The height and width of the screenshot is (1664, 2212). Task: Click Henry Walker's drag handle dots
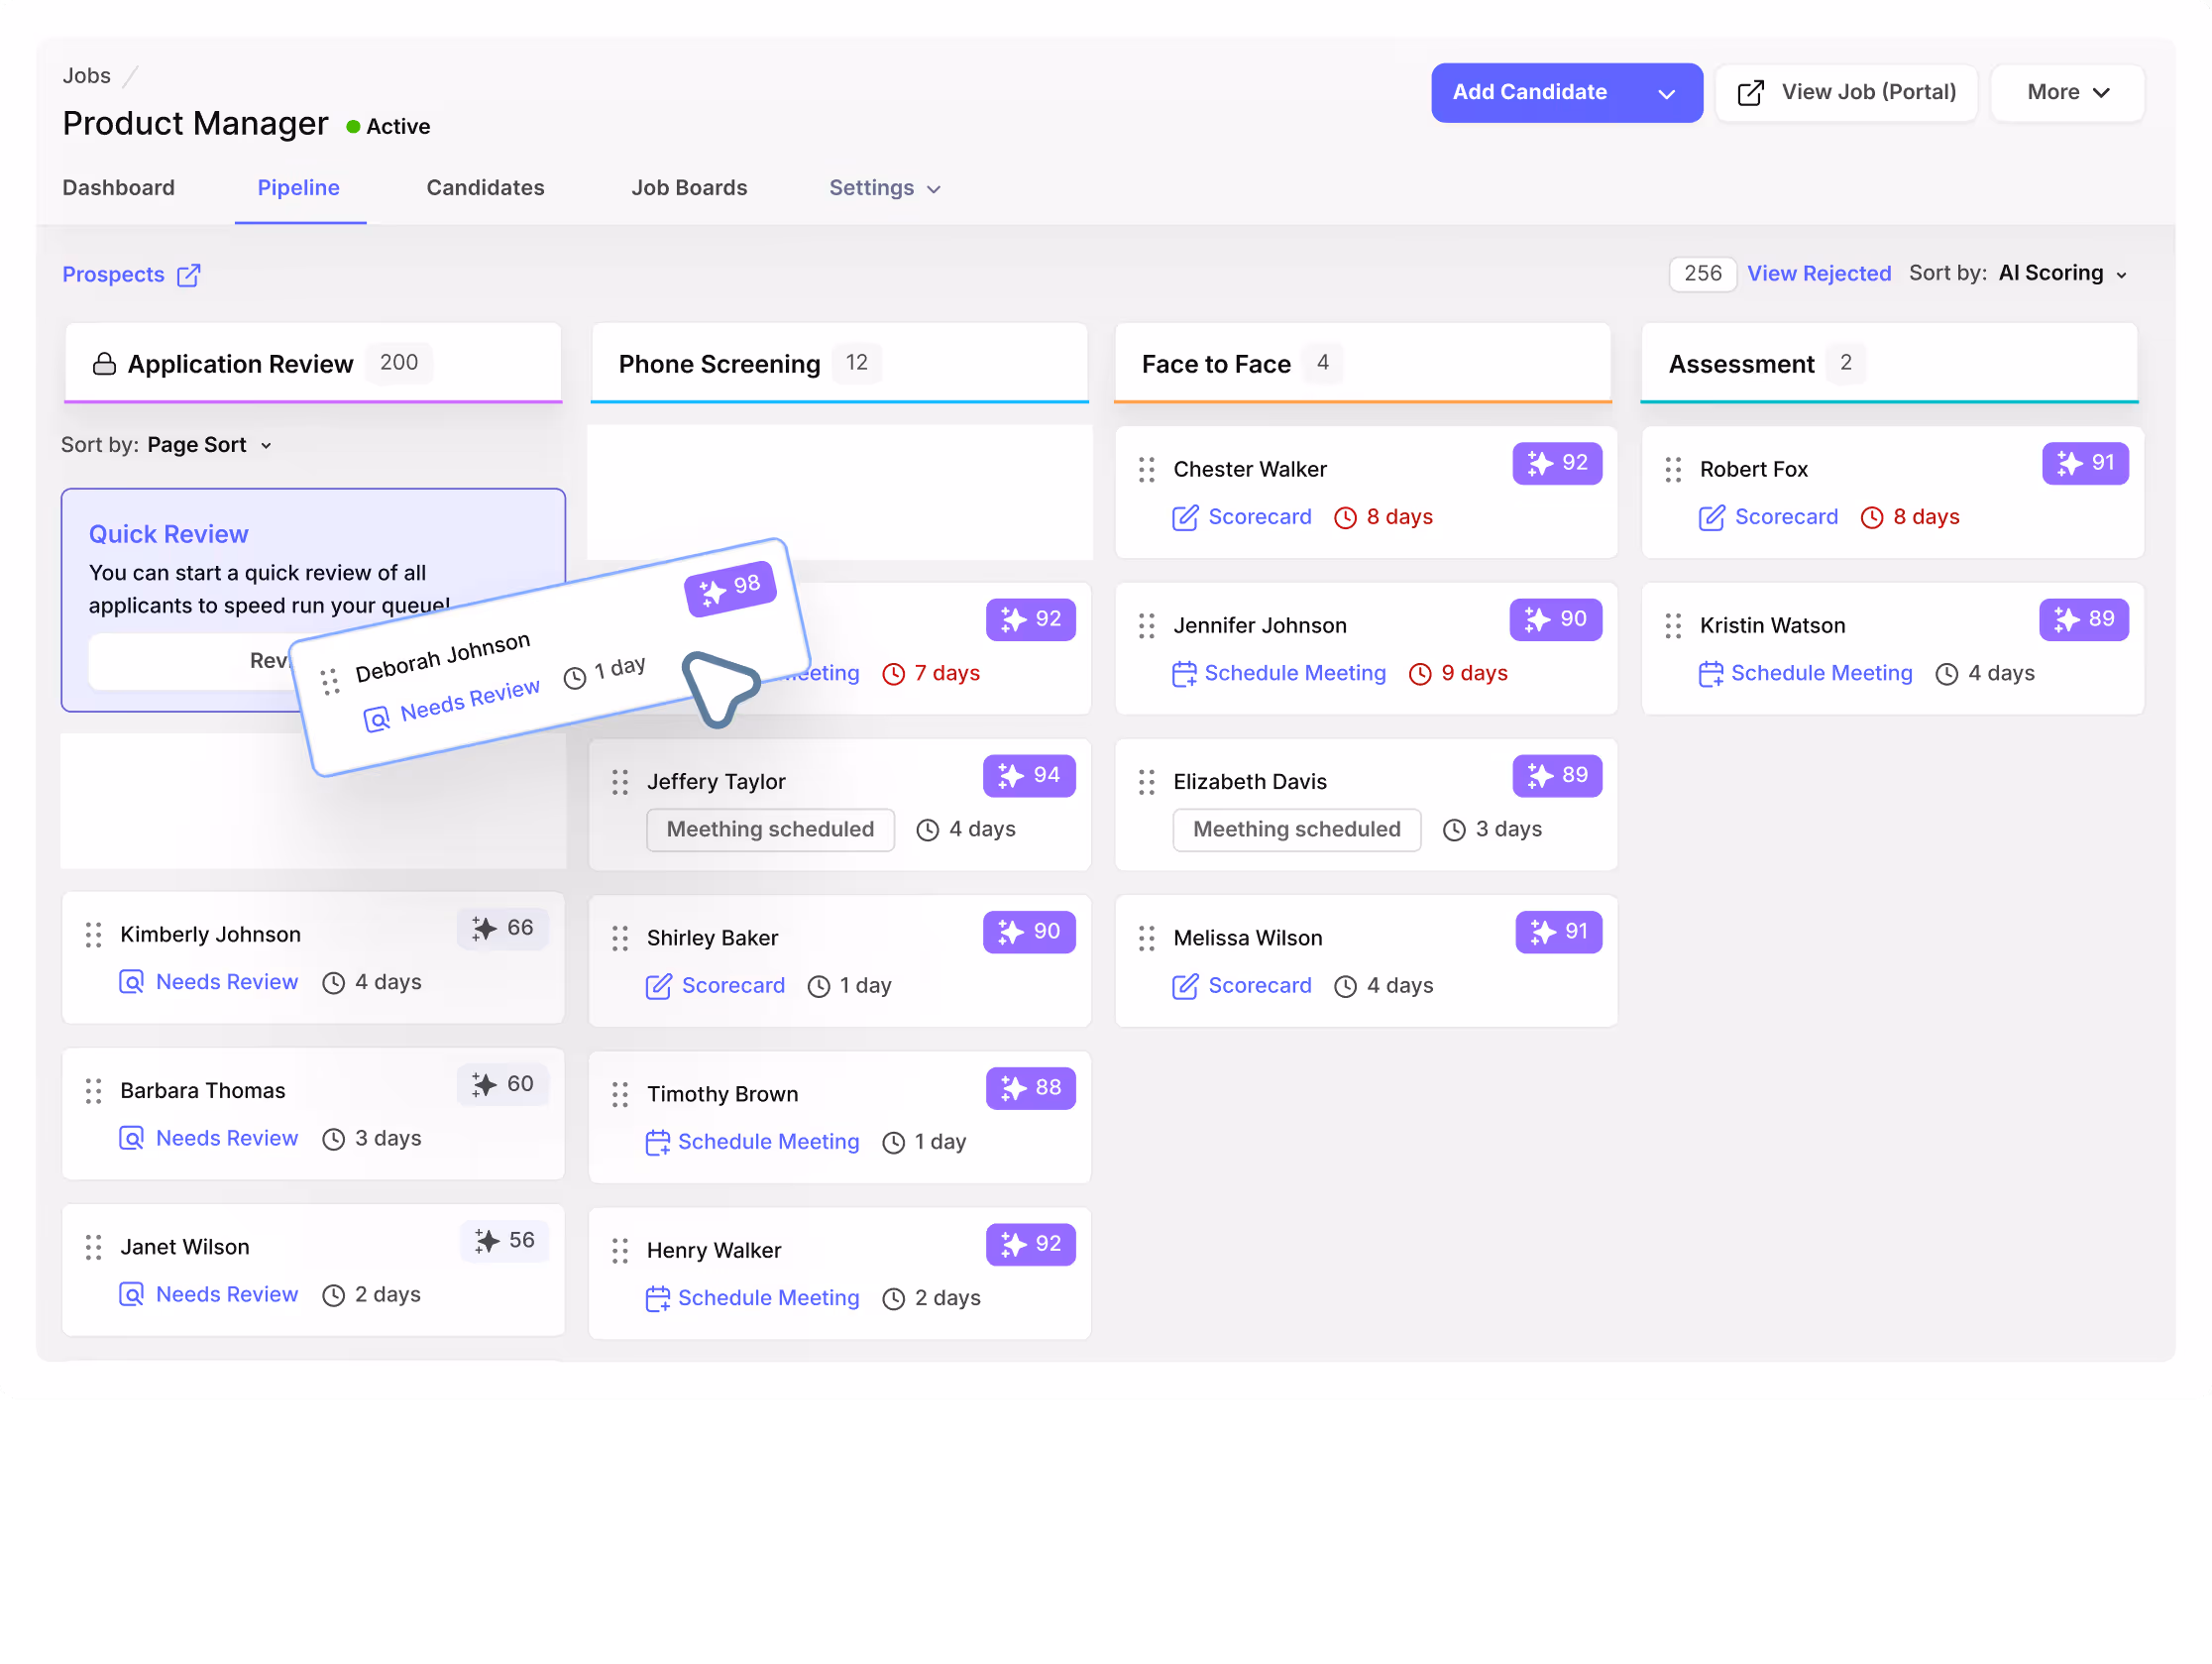coord(620,1251)
